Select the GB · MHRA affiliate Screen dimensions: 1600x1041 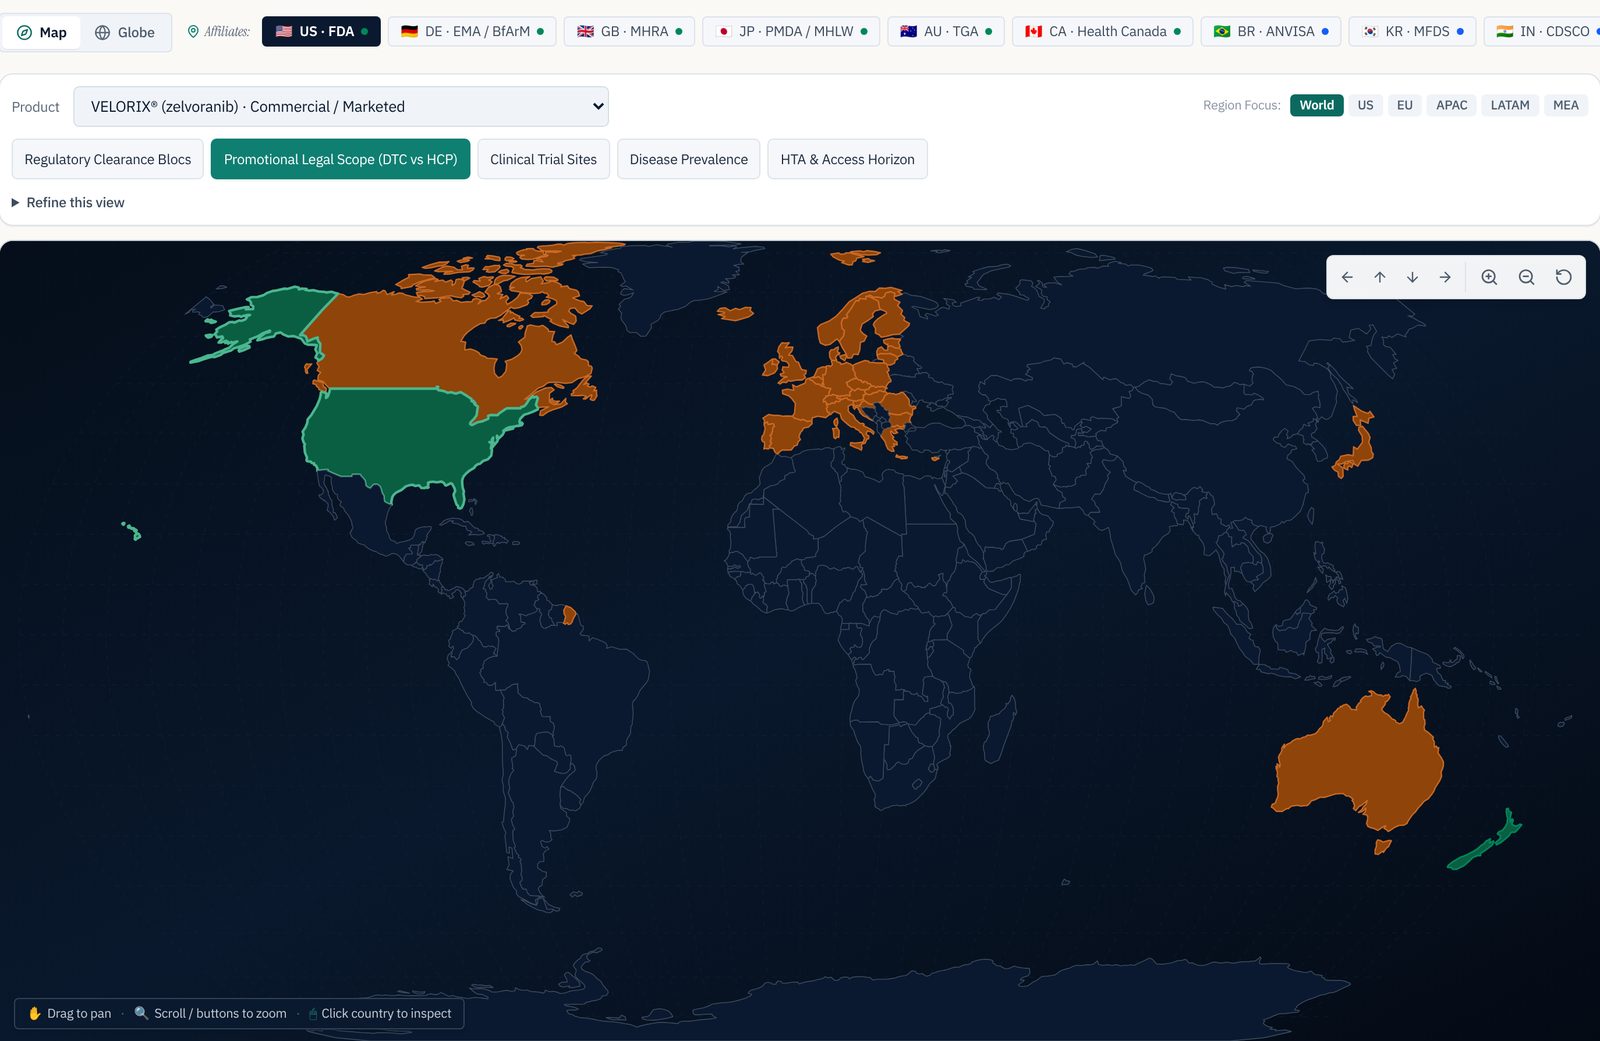click(x=629, y=31)
